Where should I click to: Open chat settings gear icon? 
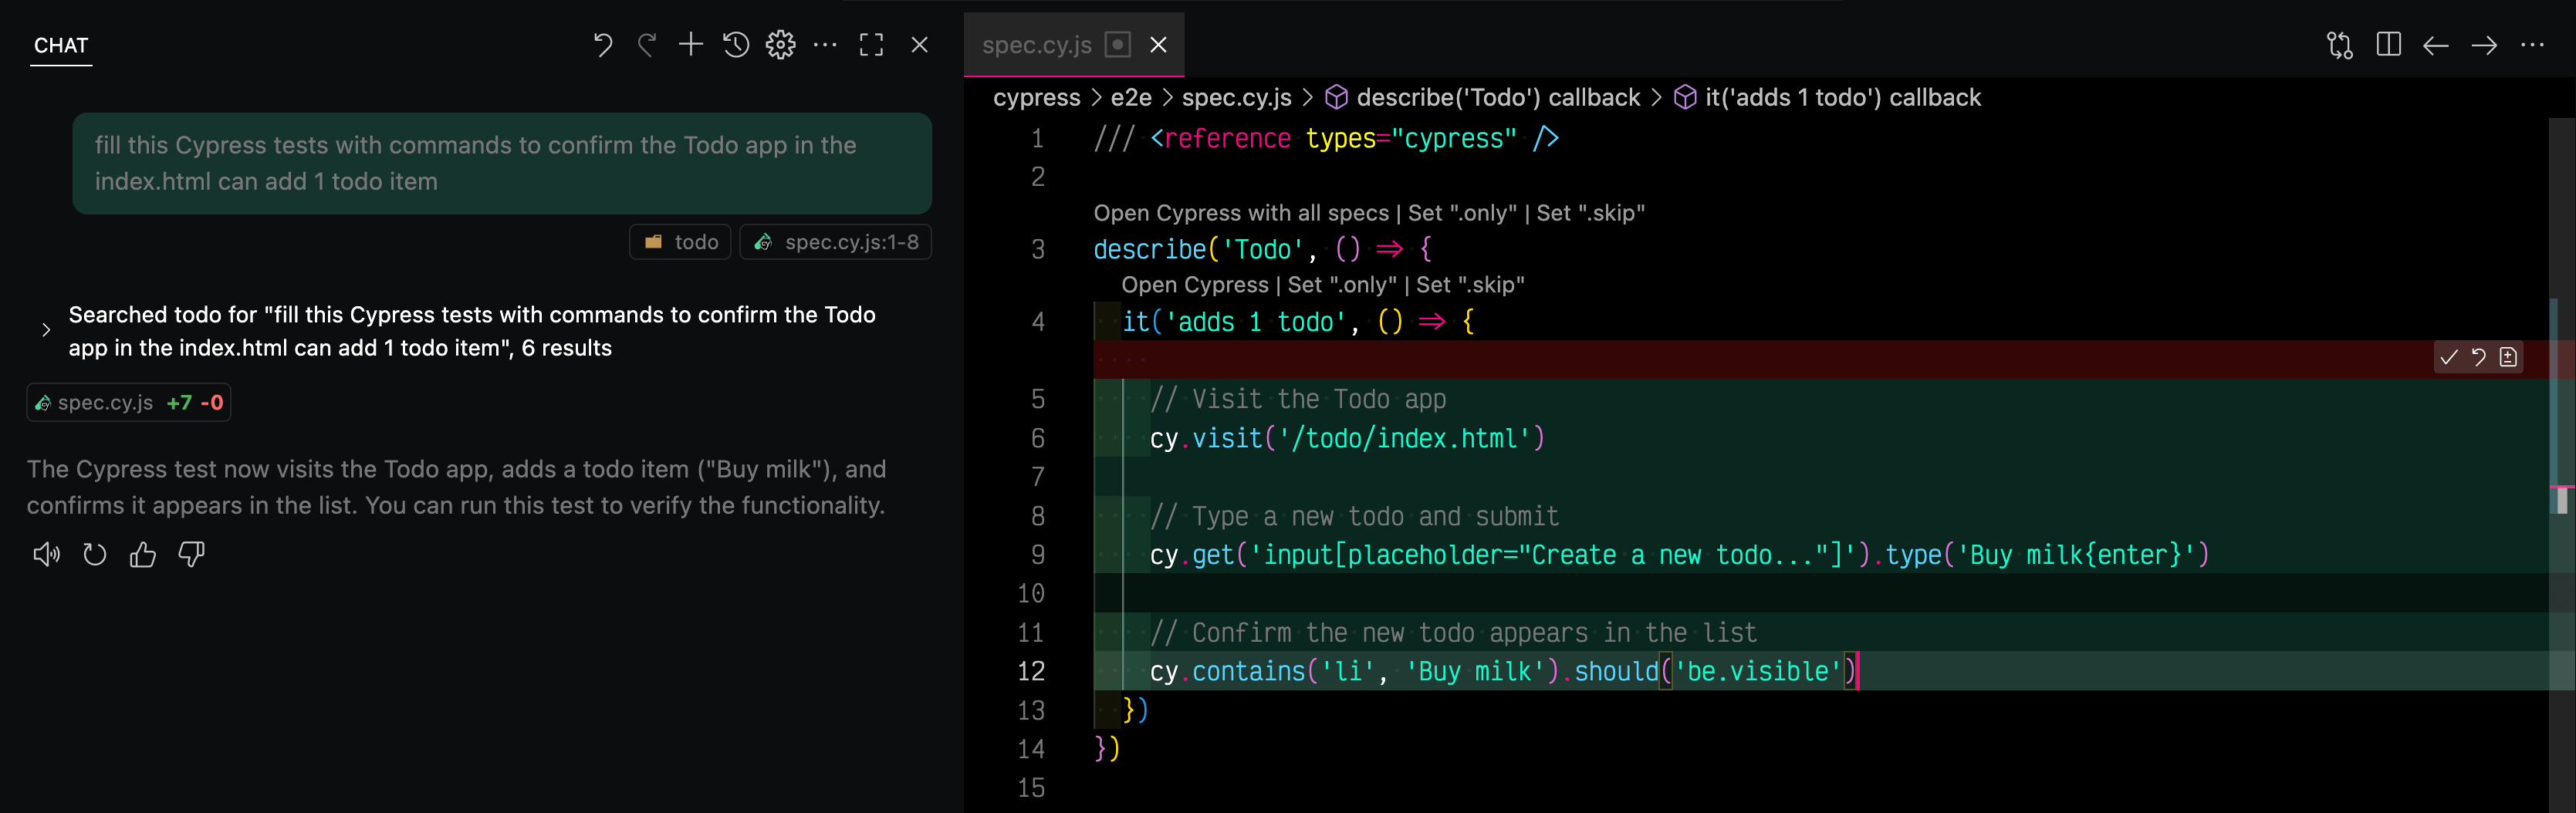point(781,45)
